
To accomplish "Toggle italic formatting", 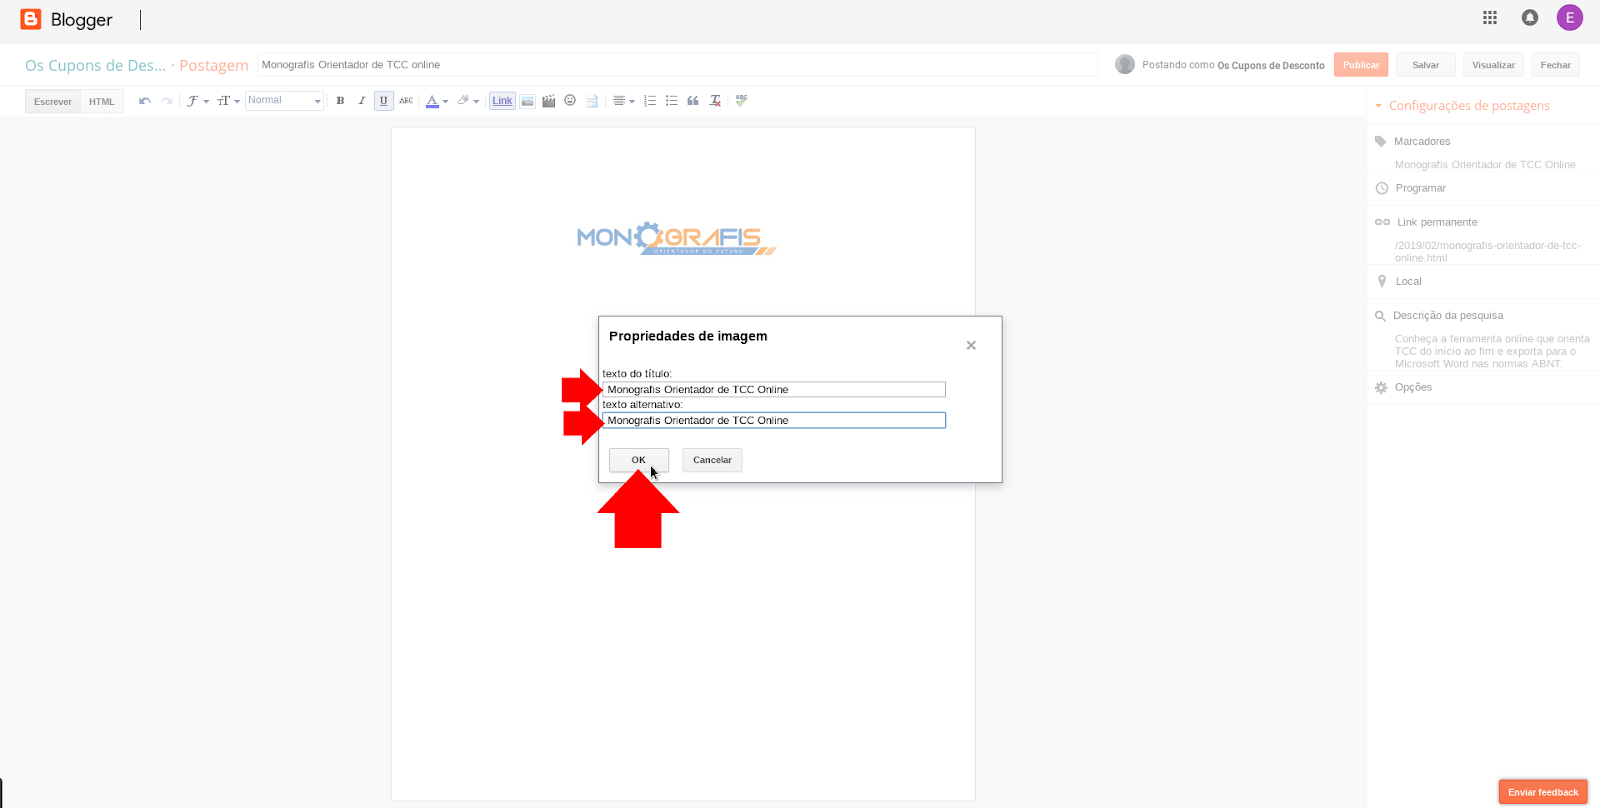I will coord(362,101).
